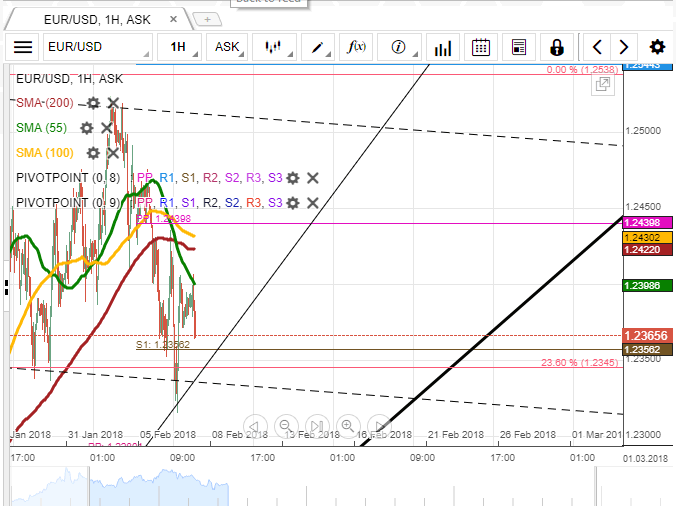
Task: Click the scroll-right chart navigation button
Action: point(379,426)
